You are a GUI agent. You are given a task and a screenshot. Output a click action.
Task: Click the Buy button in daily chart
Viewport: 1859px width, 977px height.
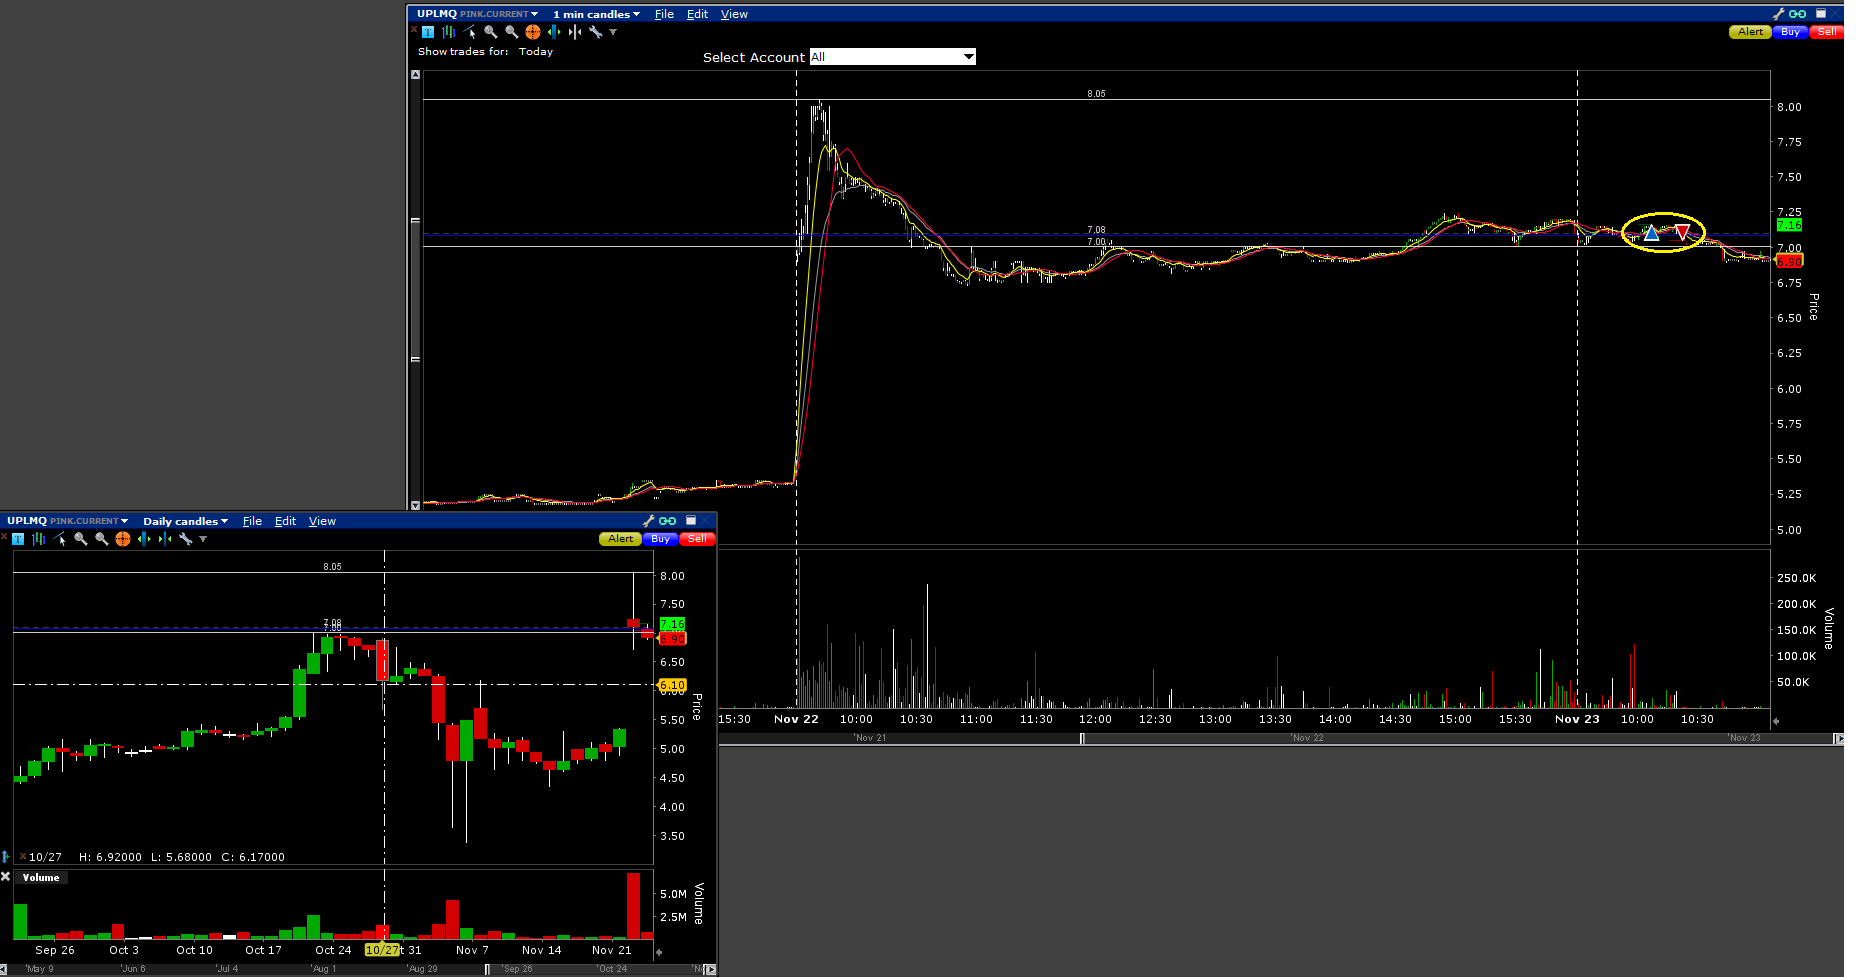(660, 539)
